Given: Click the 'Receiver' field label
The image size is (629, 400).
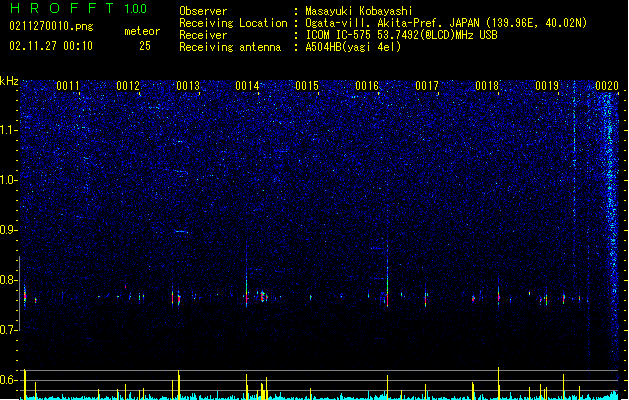Looking at the screenshot, I should pyautogui.click(x=203, y=35).
